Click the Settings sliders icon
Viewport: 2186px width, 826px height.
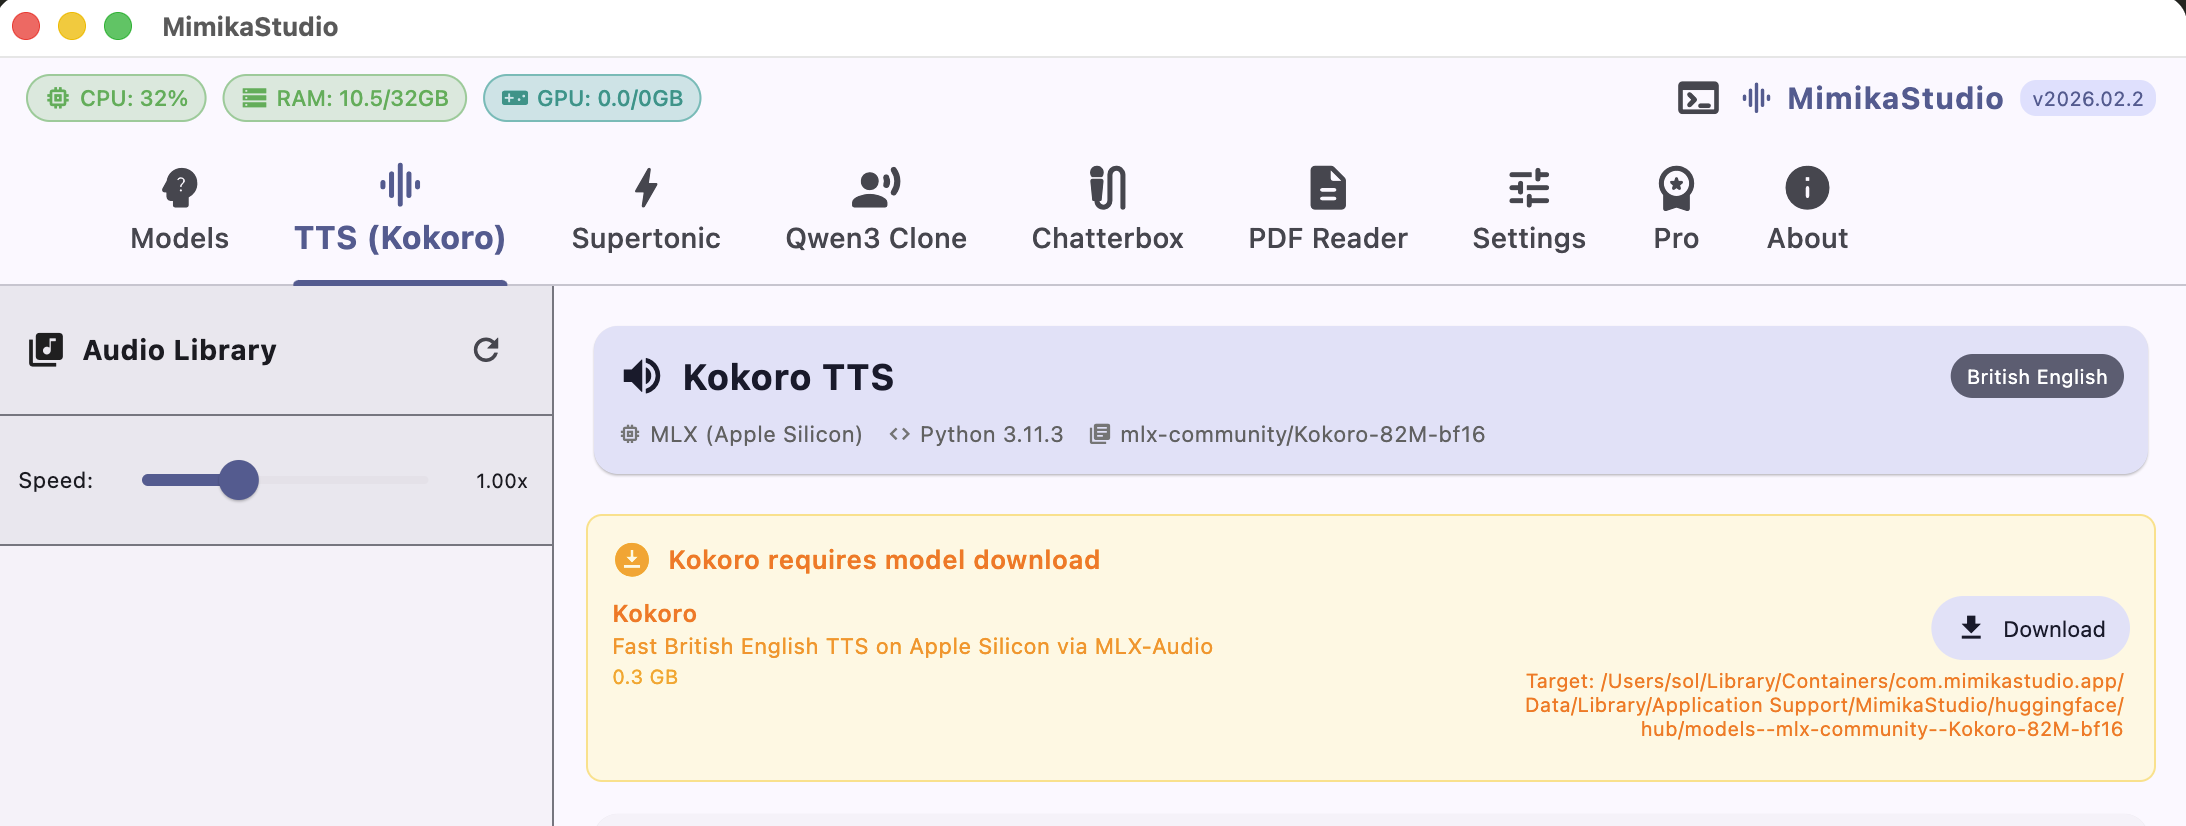[x=1528, y=188]
